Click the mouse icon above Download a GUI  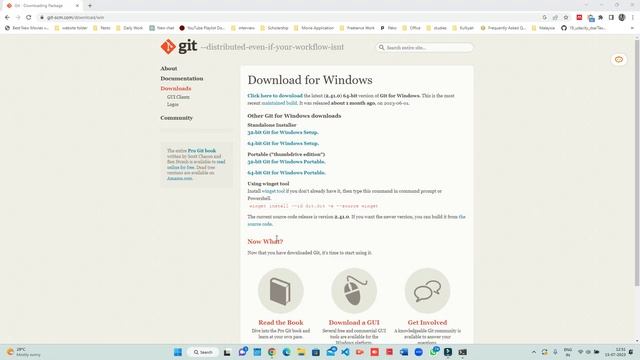(x=353, y=291)
